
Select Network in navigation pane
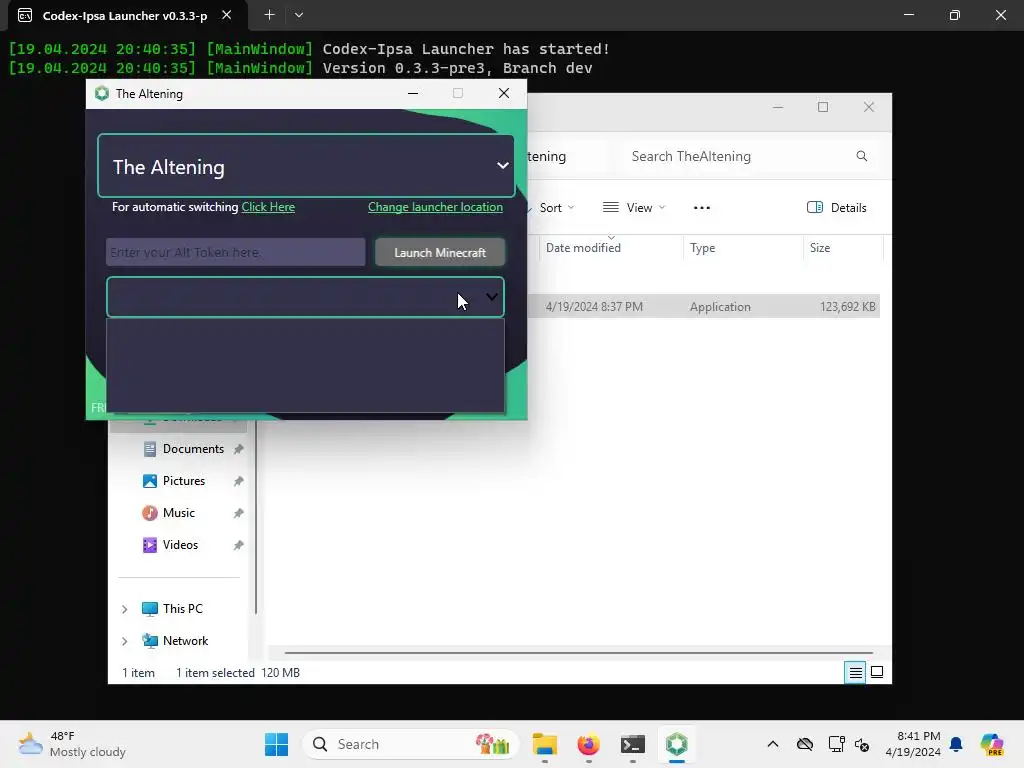[x=185, y=641]
